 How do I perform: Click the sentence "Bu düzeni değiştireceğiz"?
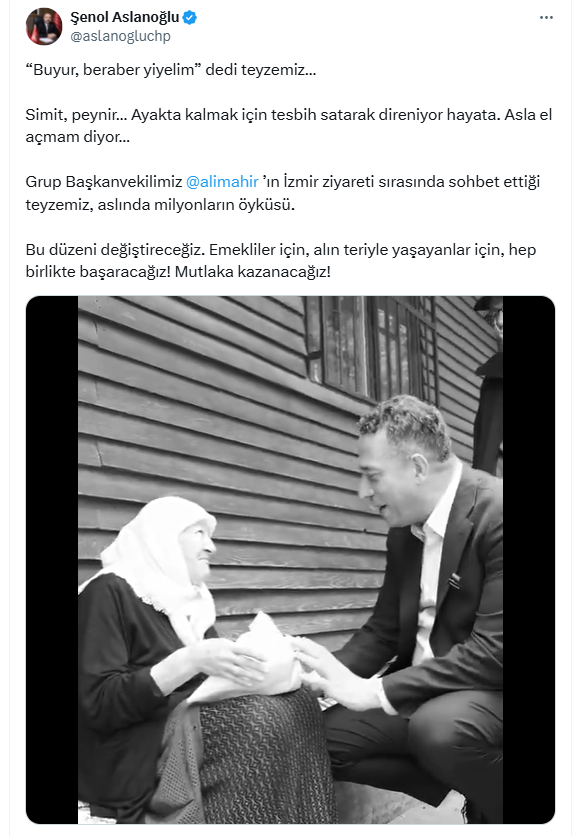tap(115, 250)
